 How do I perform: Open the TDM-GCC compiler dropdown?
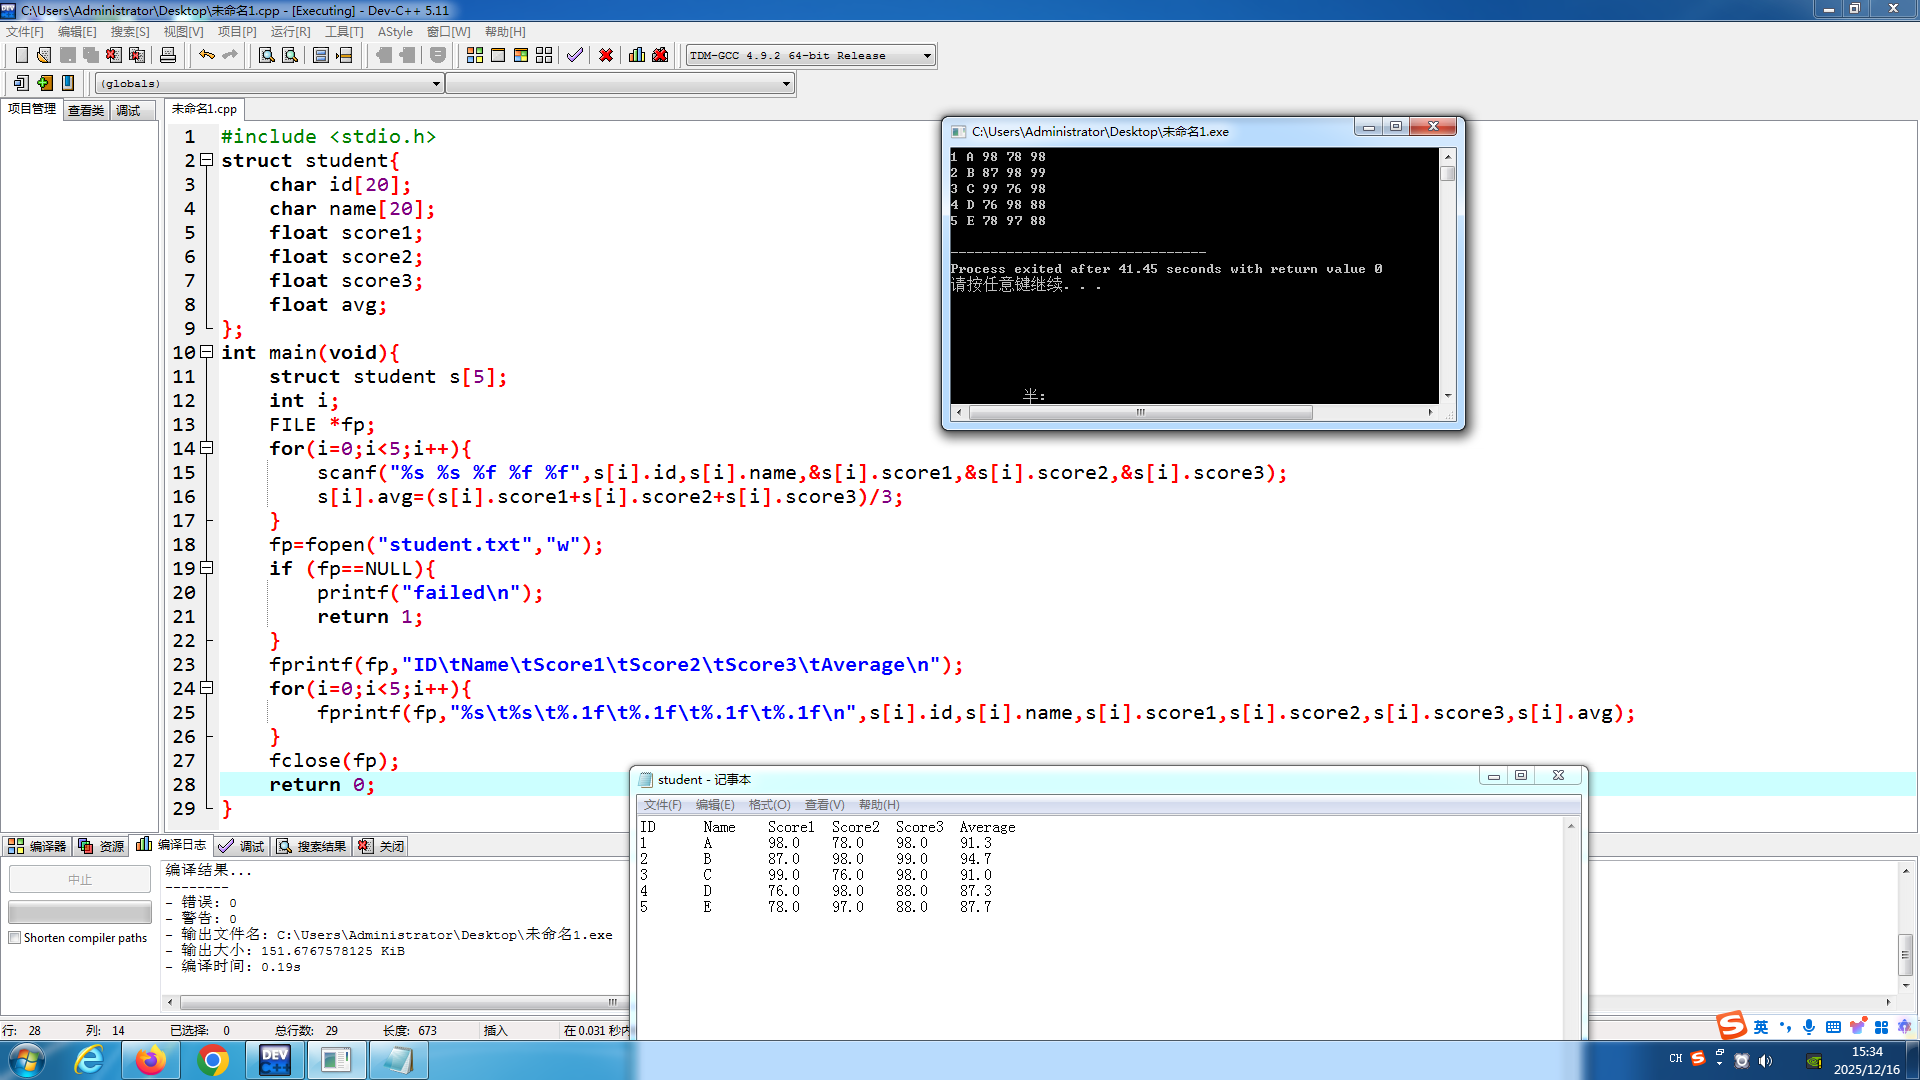coord(927,56)
